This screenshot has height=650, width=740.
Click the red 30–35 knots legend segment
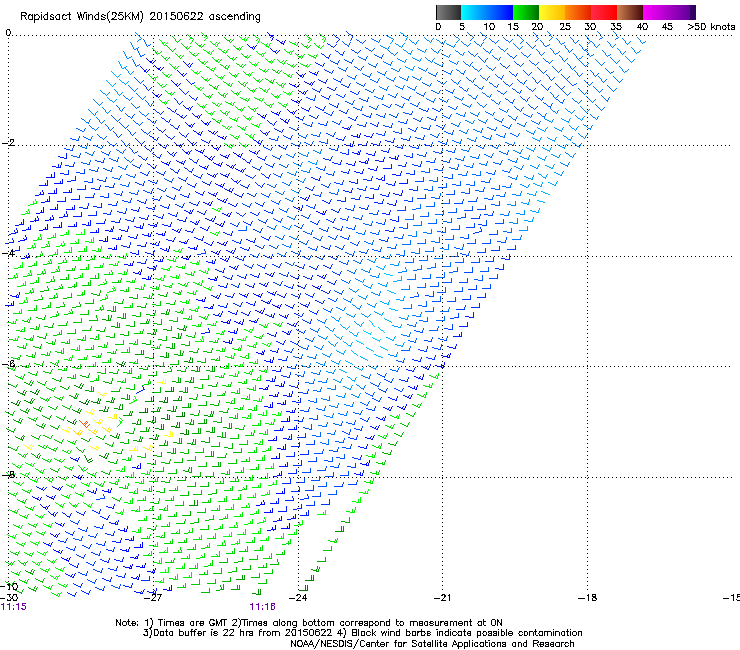603,12
